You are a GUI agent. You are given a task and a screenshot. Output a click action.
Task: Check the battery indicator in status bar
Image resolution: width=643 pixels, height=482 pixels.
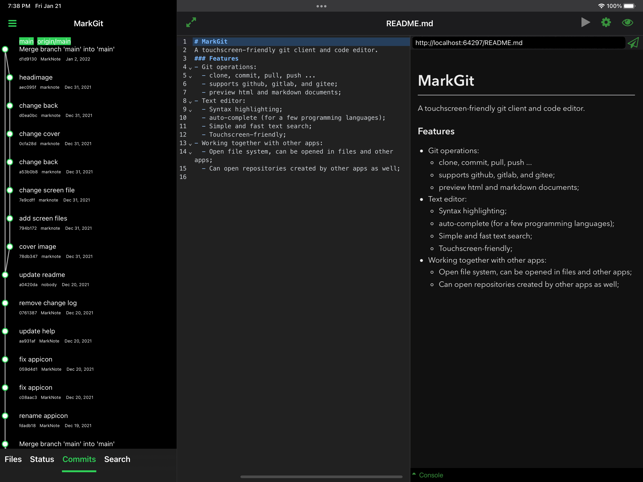[629, 6]
